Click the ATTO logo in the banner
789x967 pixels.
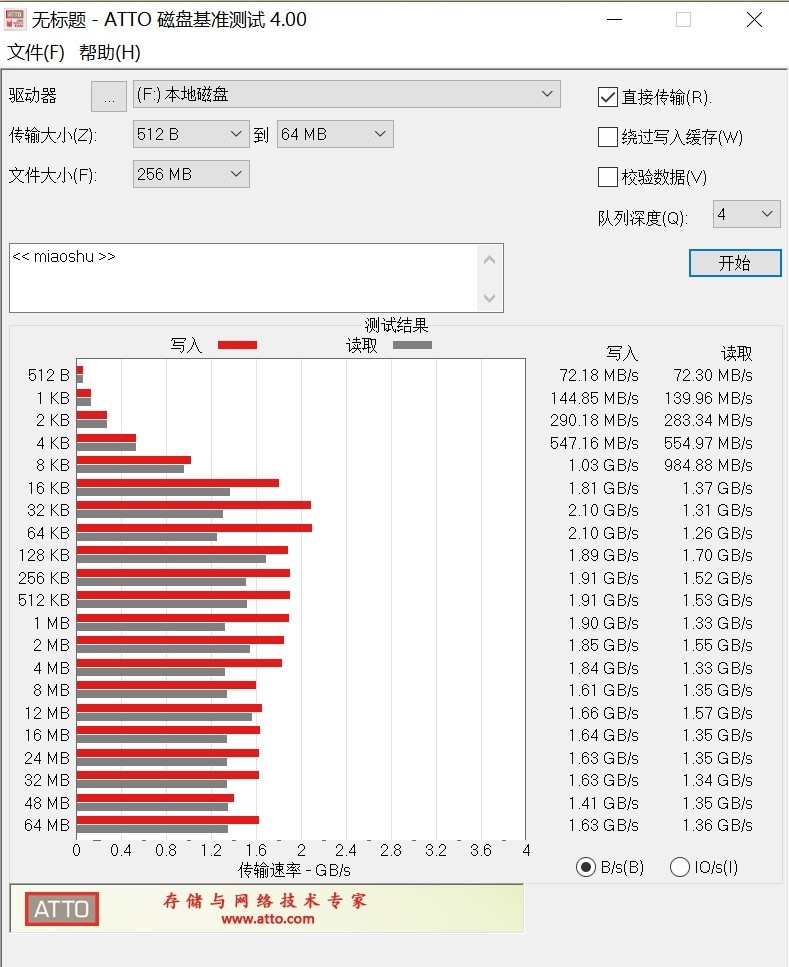click(62, 909)
